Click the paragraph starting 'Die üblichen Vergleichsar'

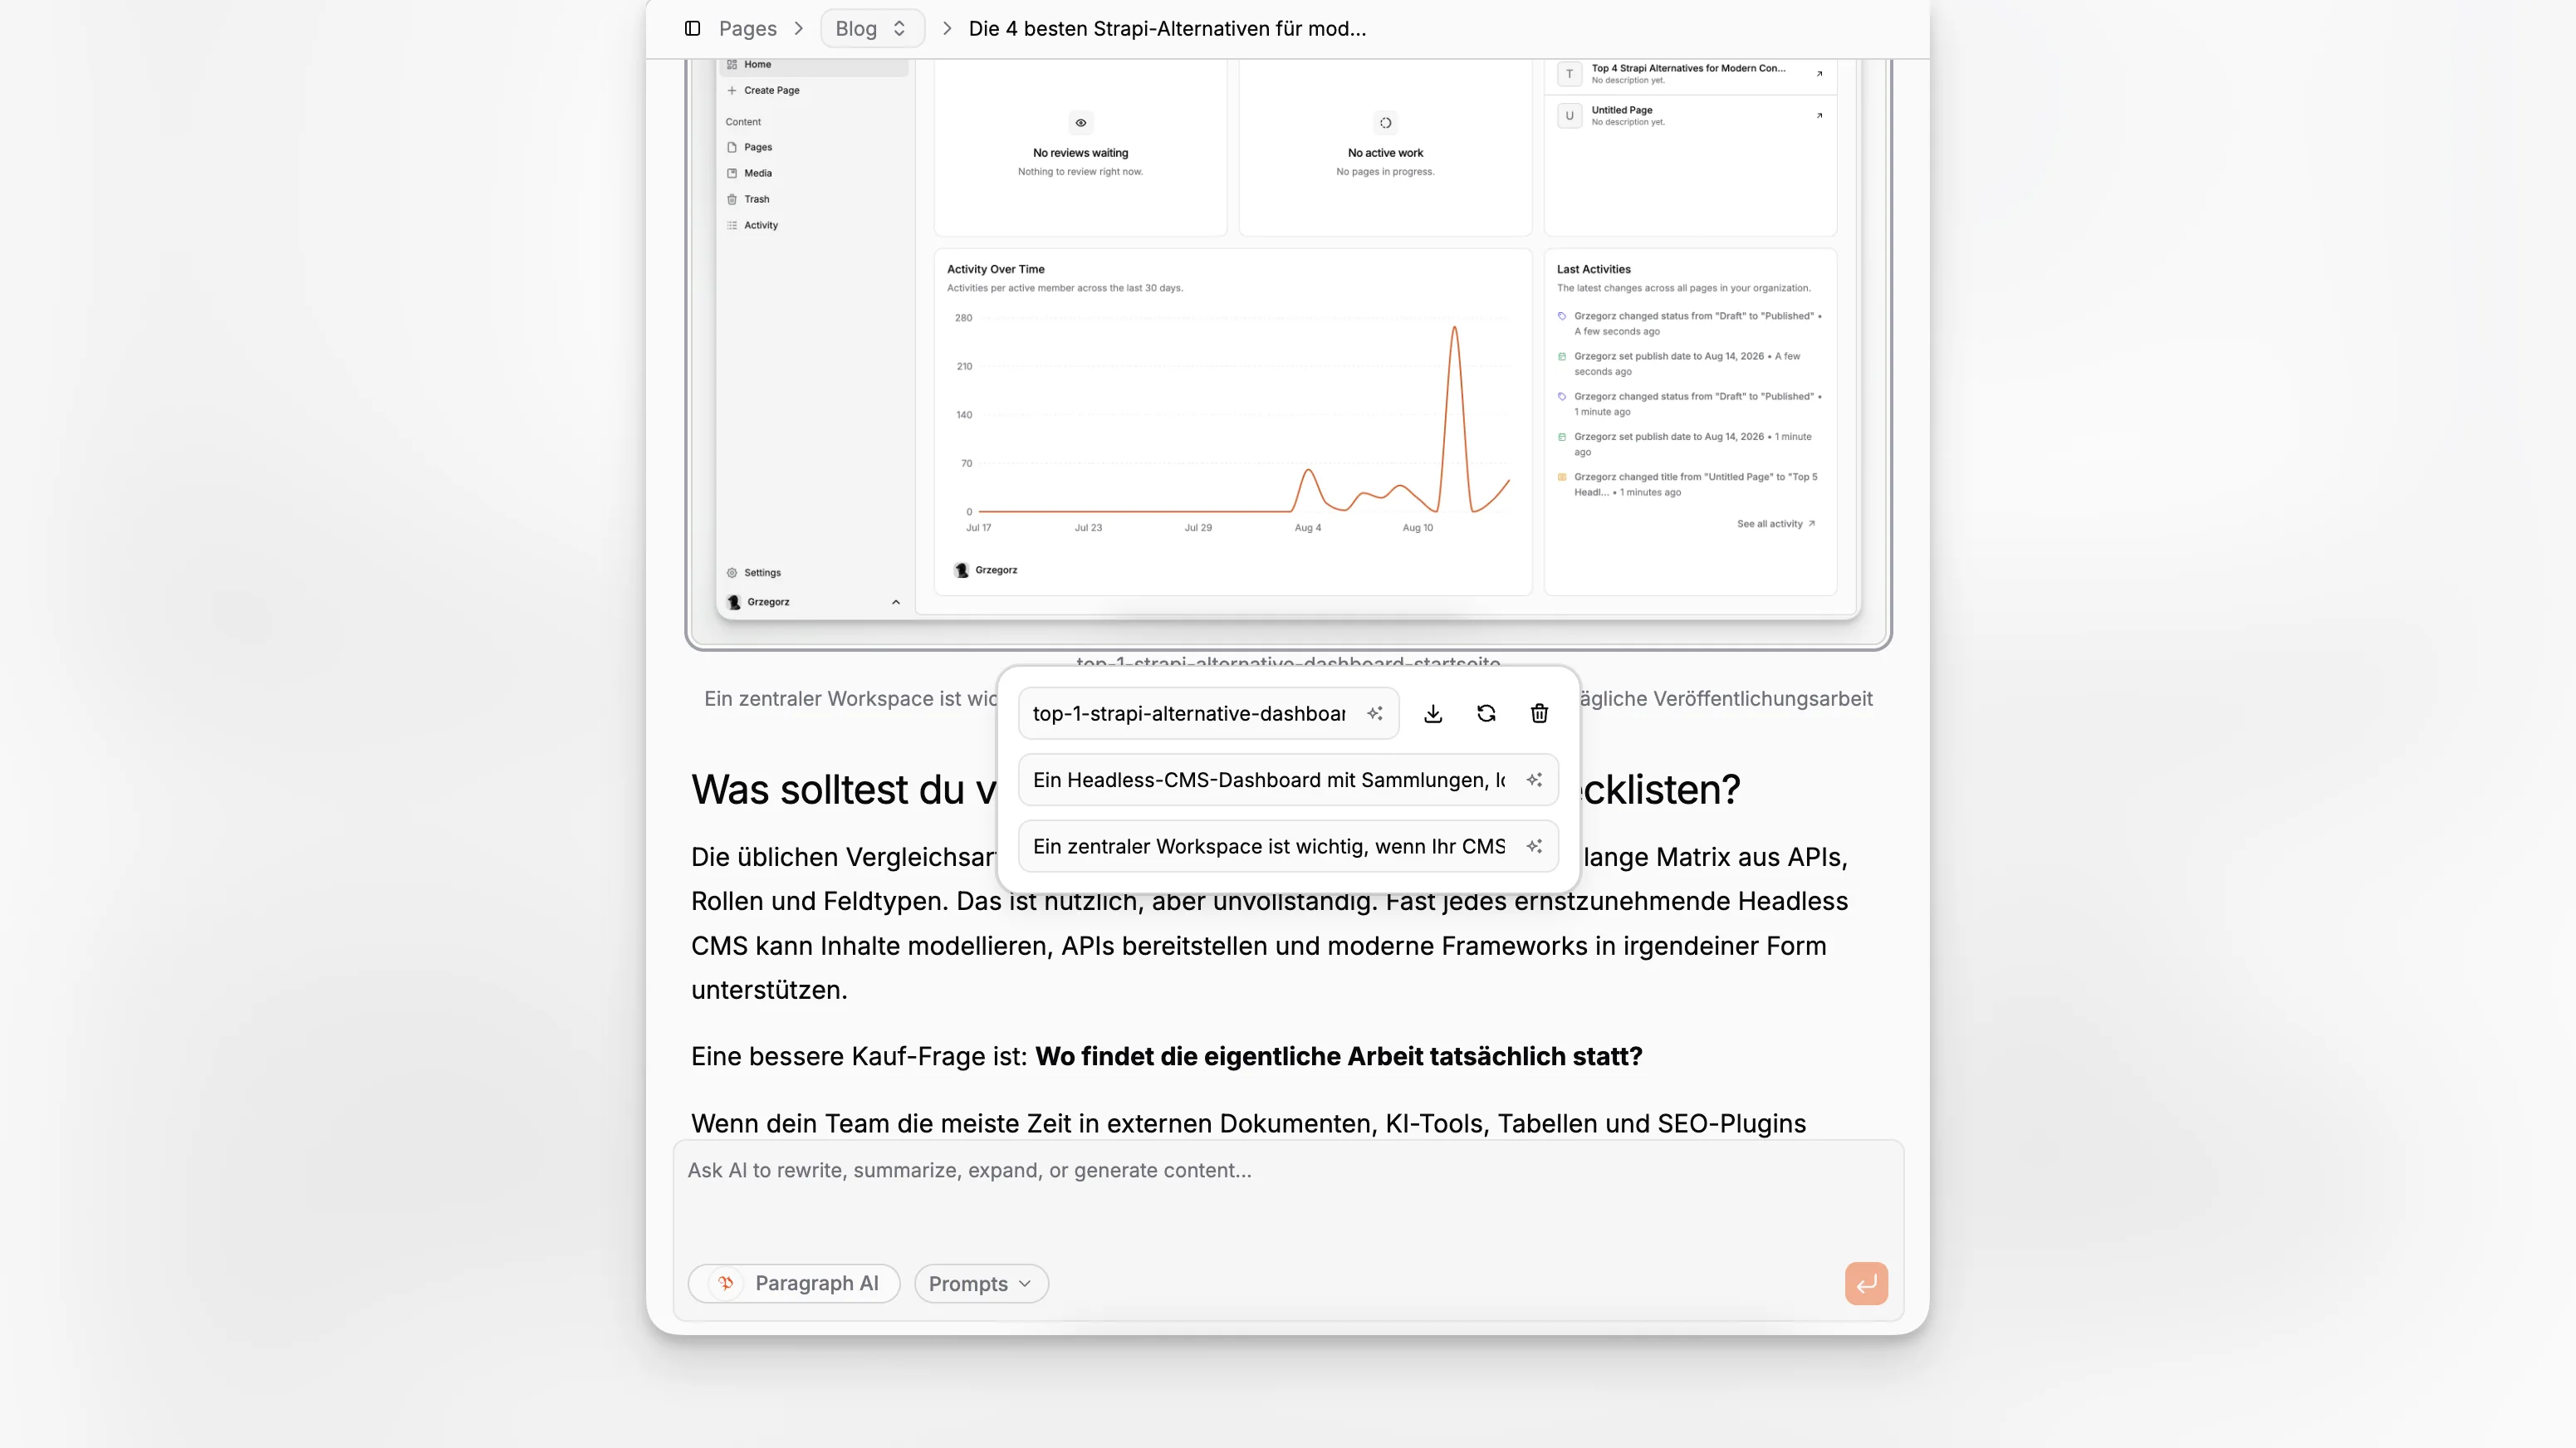click(1270, 923)
